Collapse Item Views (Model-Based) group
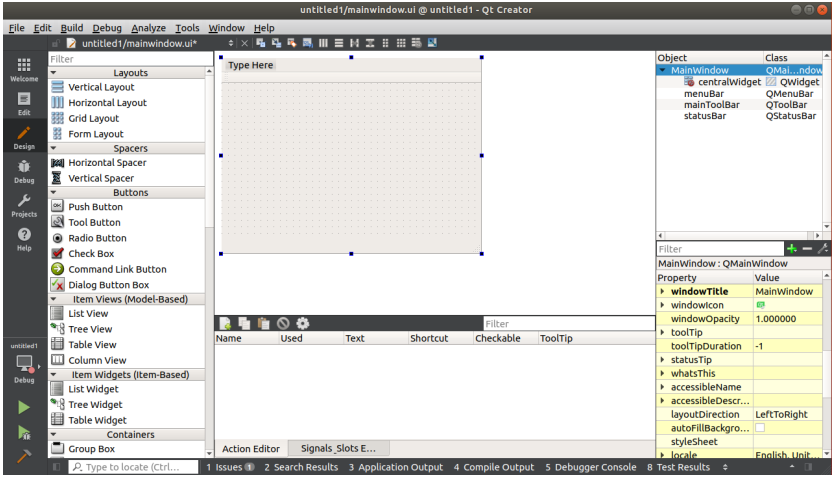Screen dimensions: 836x478 (53, 299)
